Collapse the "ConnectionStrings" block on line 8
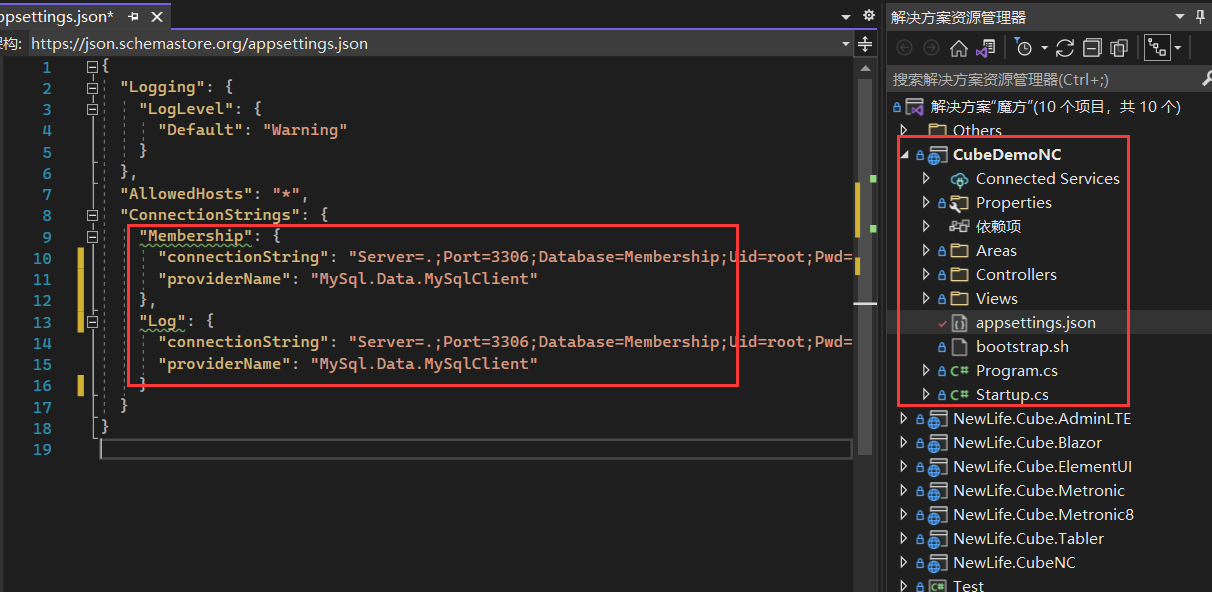1212x592 pixels. 93,215
